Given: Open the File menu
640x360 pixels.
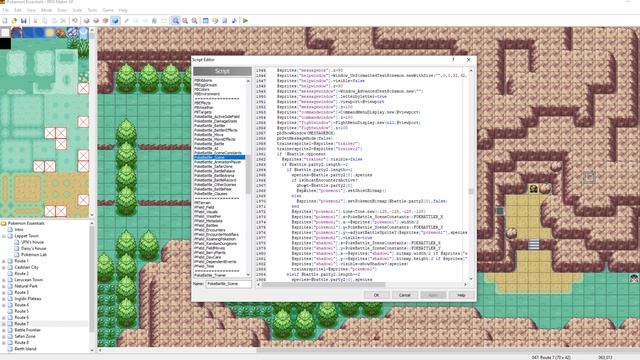Looking at the screenshot, I should click(6, 10).
